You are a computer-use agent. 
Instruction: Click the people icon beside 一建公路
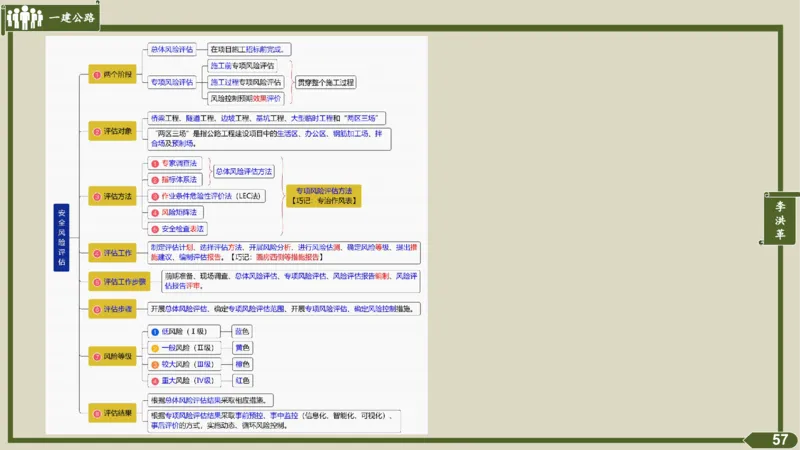pyautogui.click(x=24, y=17)
